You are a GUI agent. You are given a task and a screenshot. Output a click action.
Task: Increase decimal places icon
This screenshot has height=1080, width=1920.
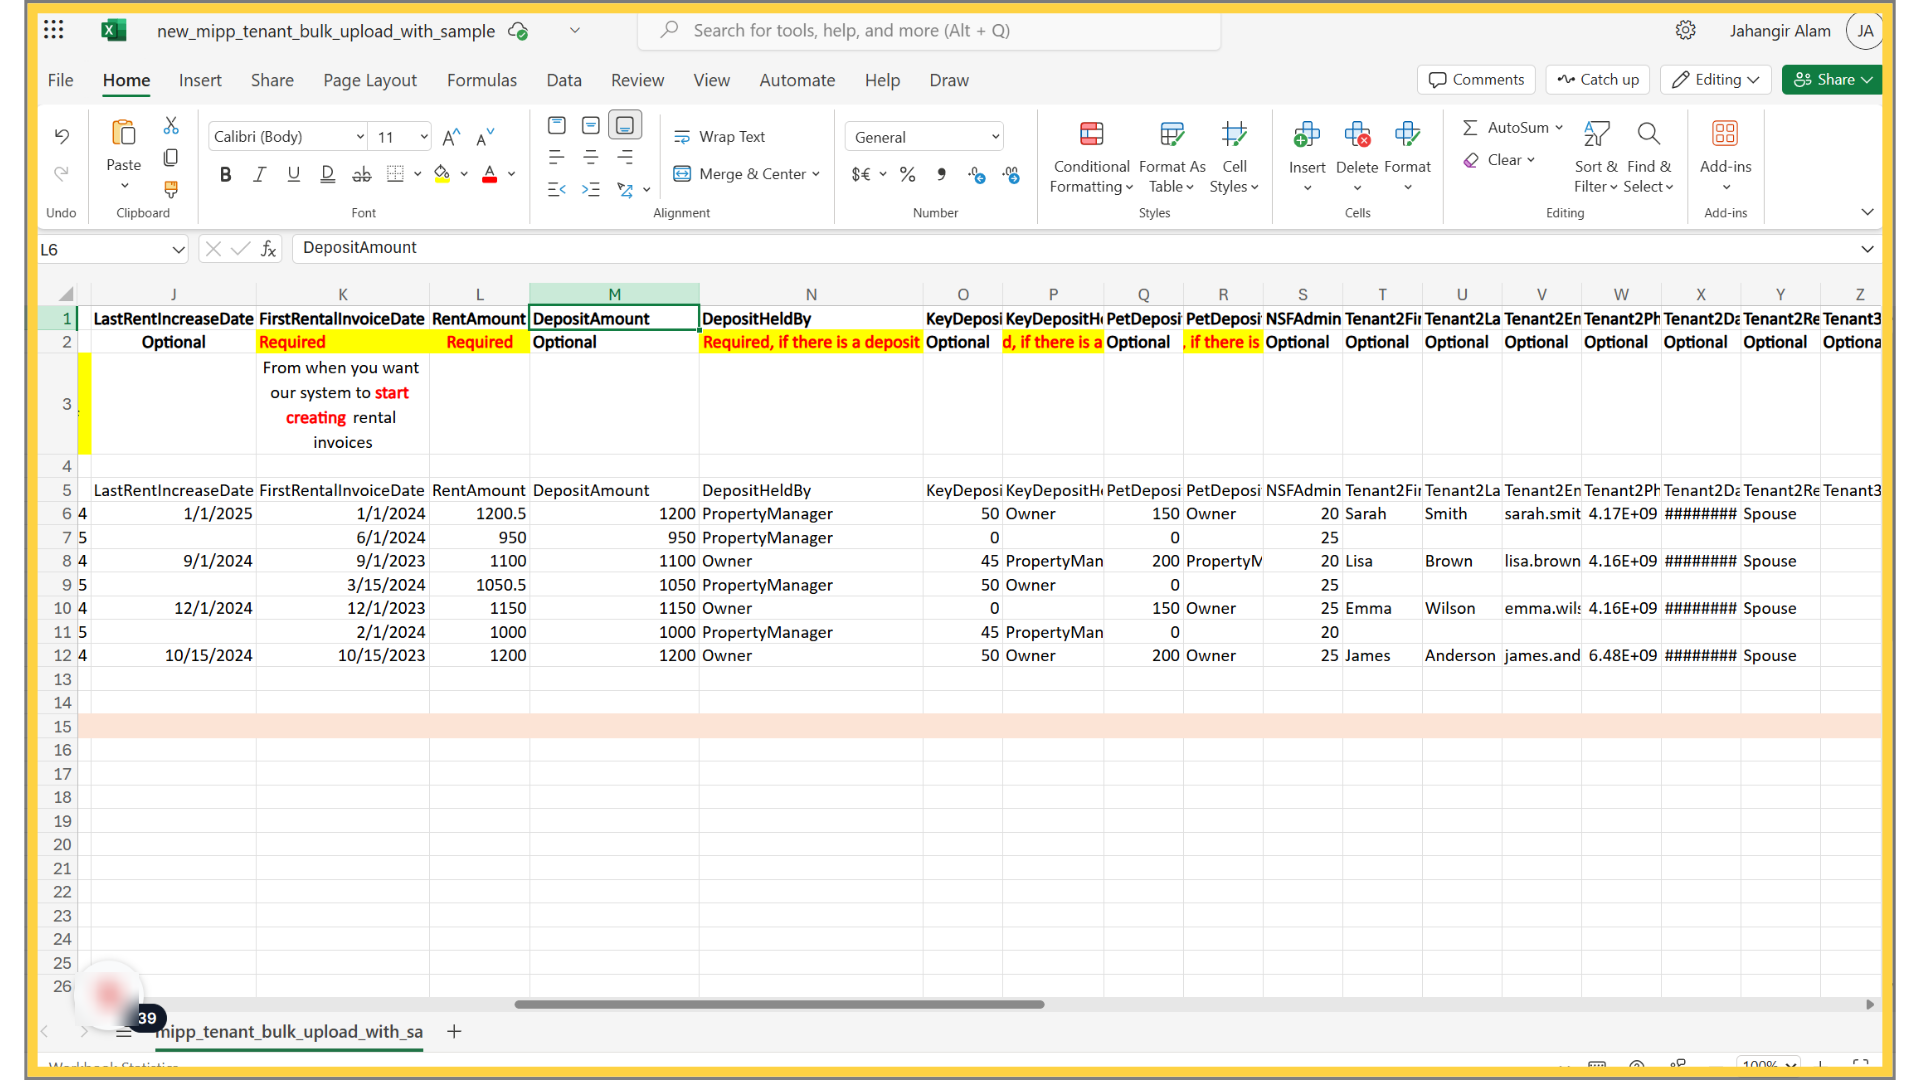(977, 174)
